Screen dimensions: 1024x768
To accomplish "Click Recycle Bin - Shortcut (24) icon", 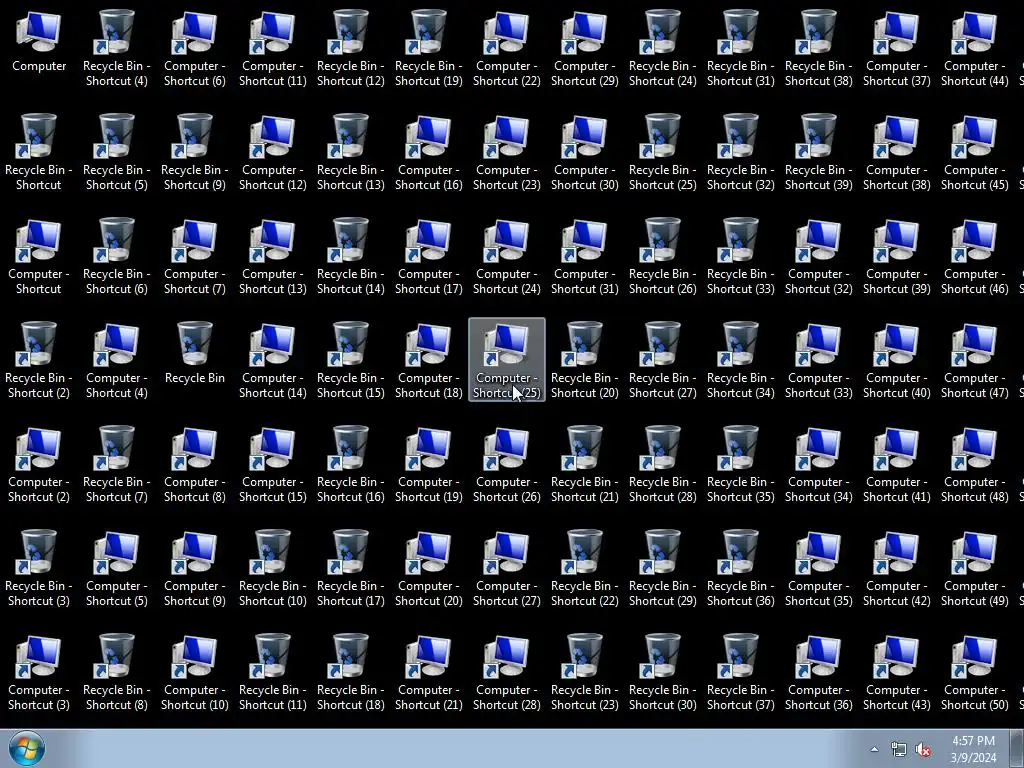I will point(662,48).
